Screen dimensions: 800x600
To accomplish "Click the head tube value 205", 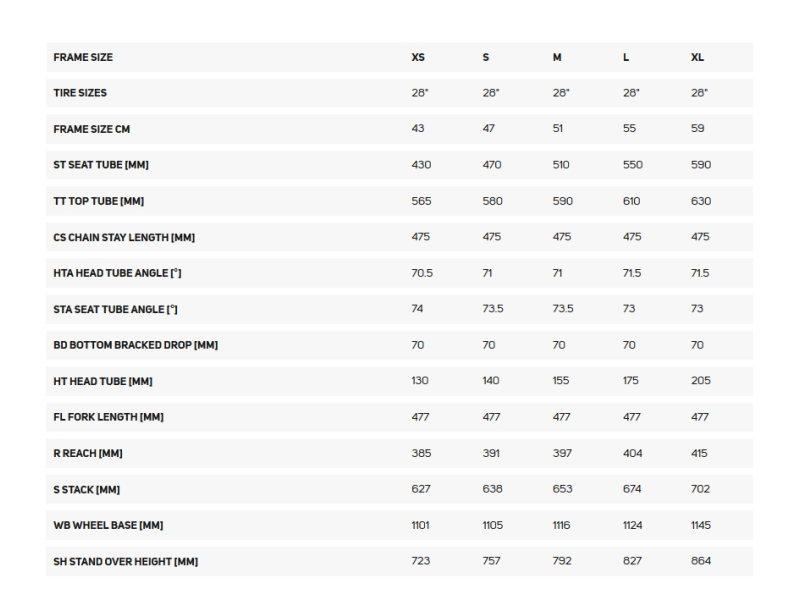I will (x=701, y=381).
